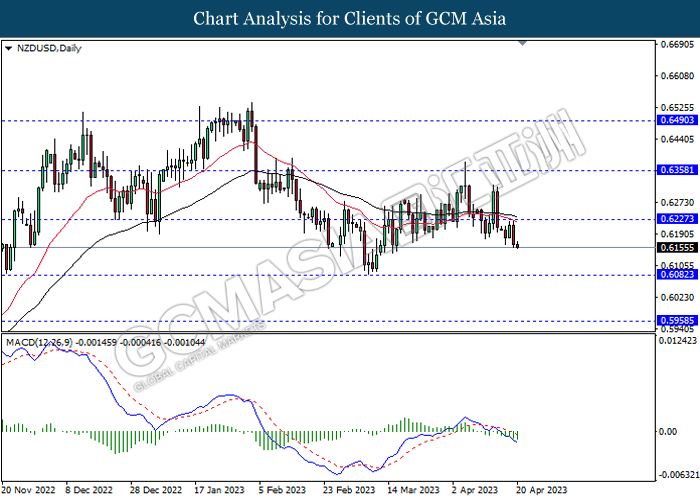Click the current price 0.61555 label

pos(677,248)
